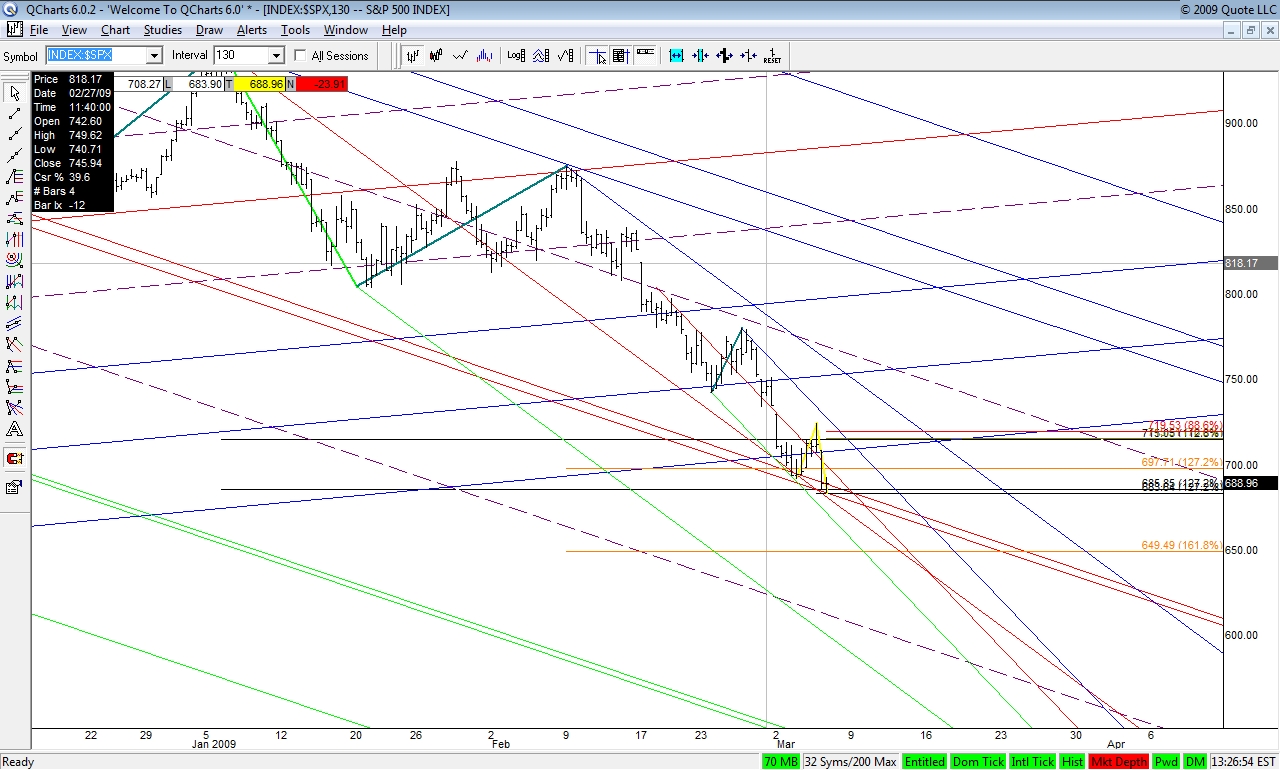Switch to histogram chart style icon
The image size is (1280, 770).
pos(484,56)
